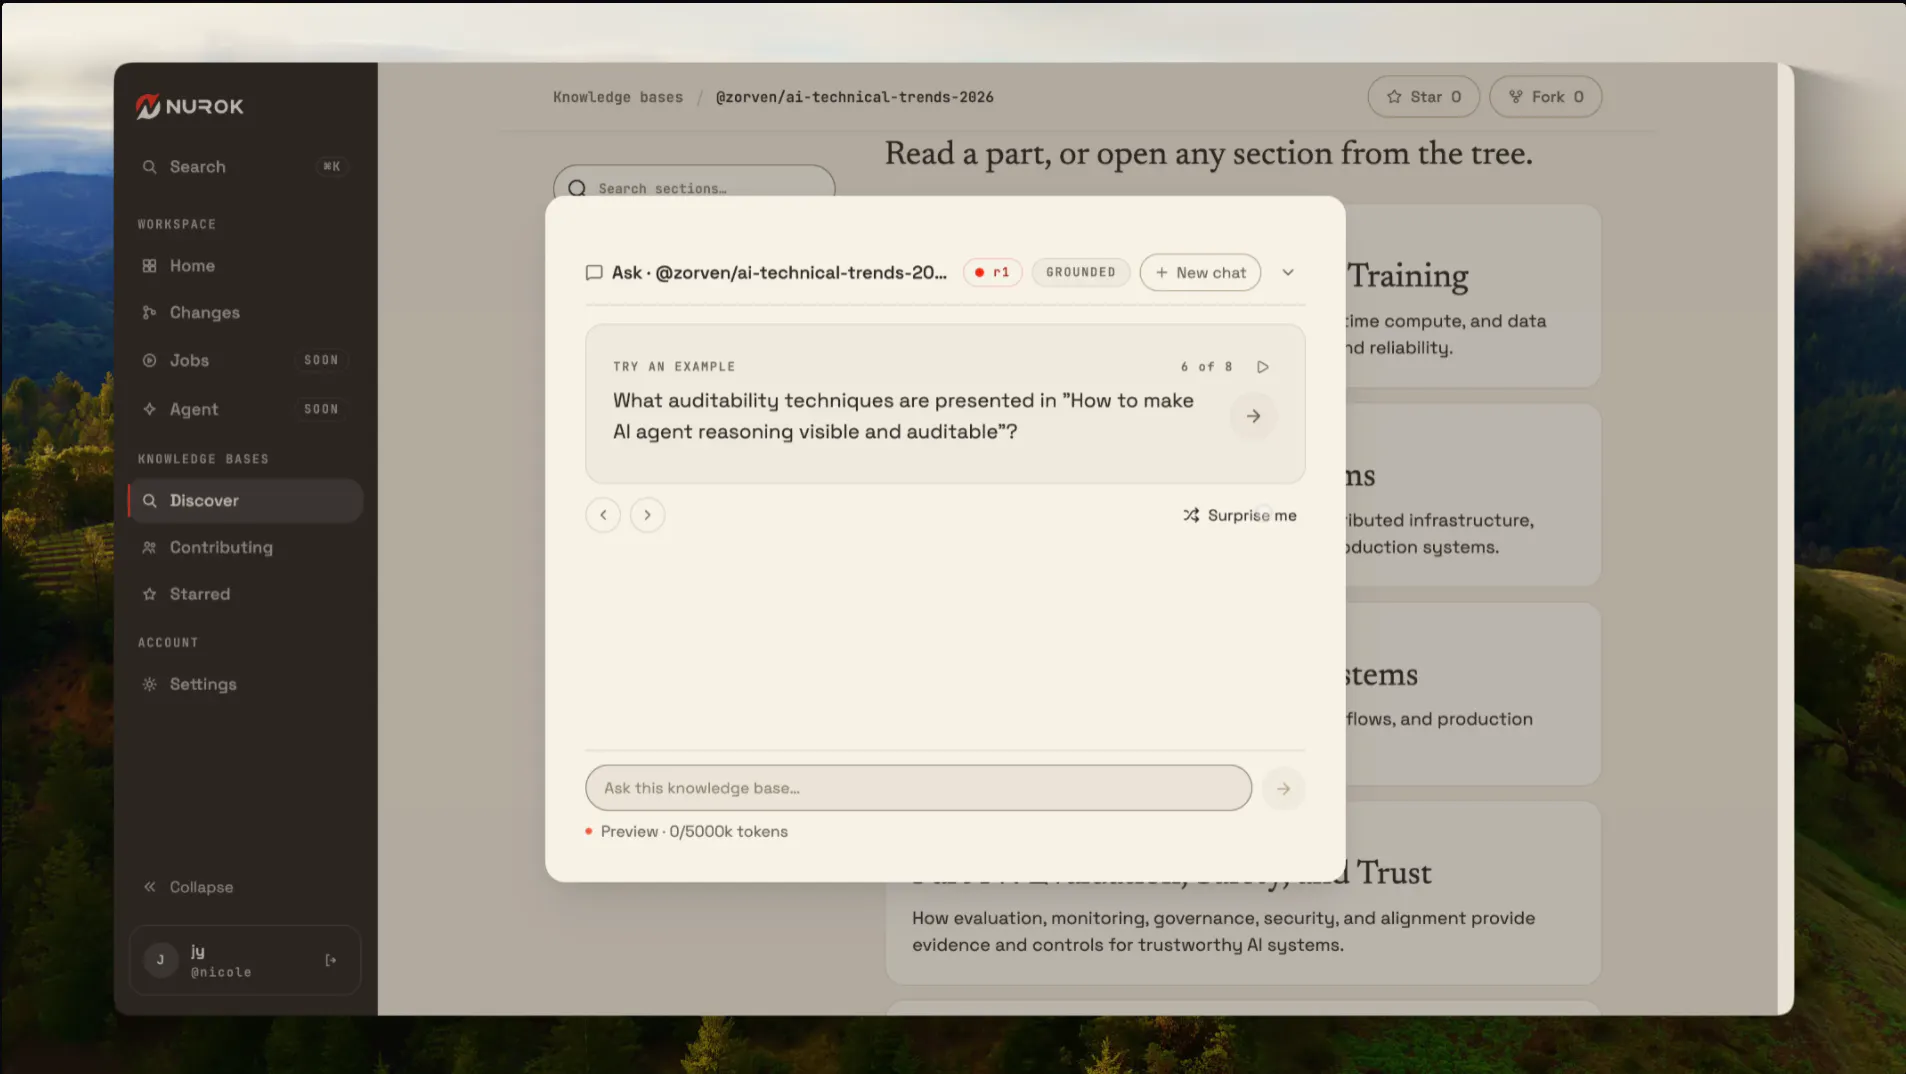Image resolution: width=1906 pixels, height=1074 pixels.
Task: Start a New chat
Action: 1200,273
